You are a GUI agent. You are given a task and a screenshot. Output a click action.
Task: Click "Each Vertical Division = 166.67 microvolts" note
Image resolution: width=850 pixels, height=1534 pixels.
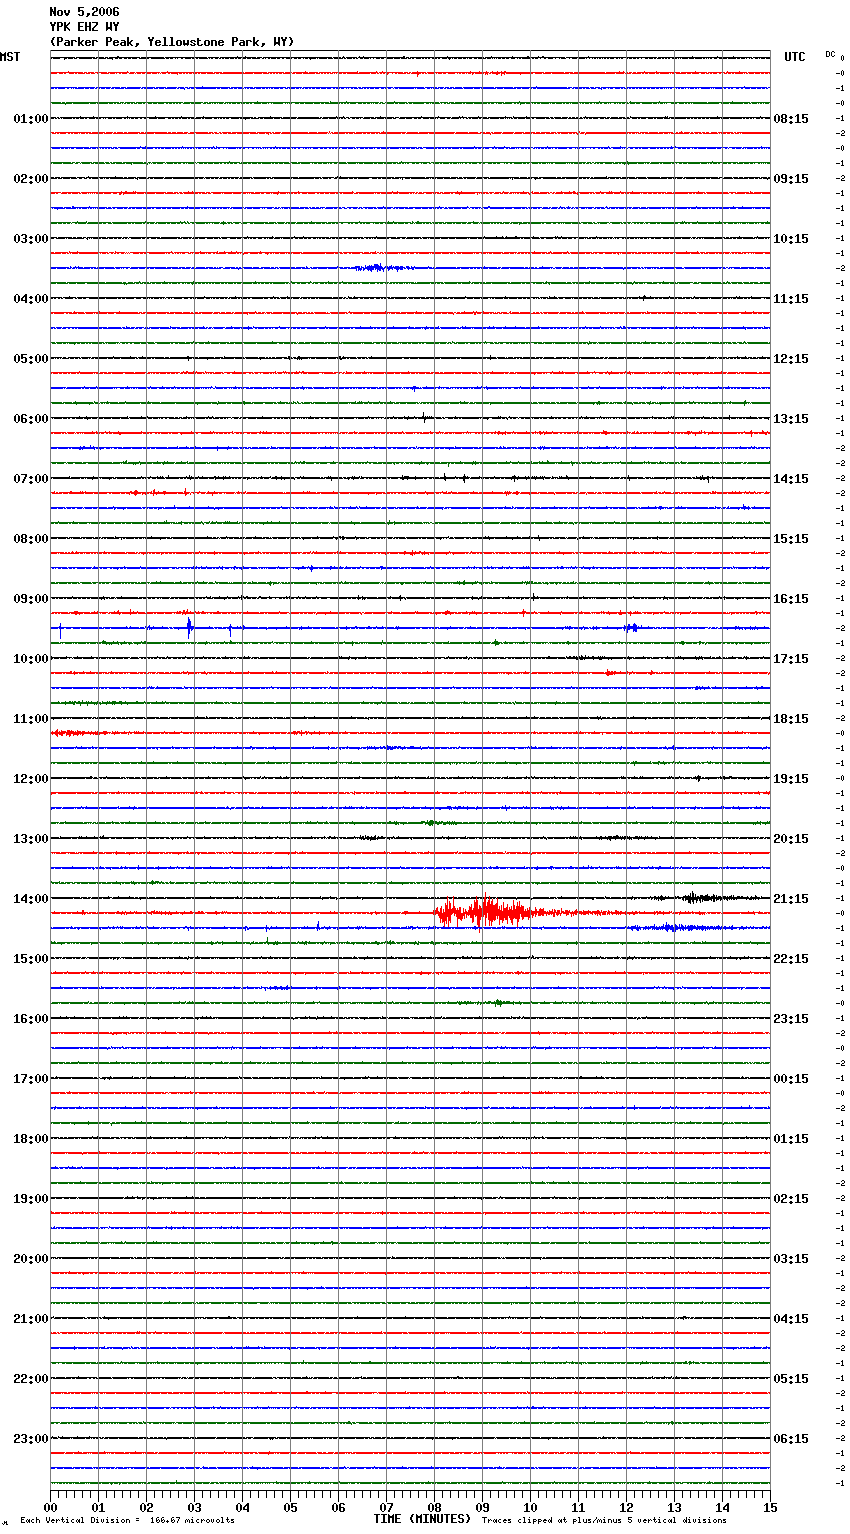[127, 1521]
